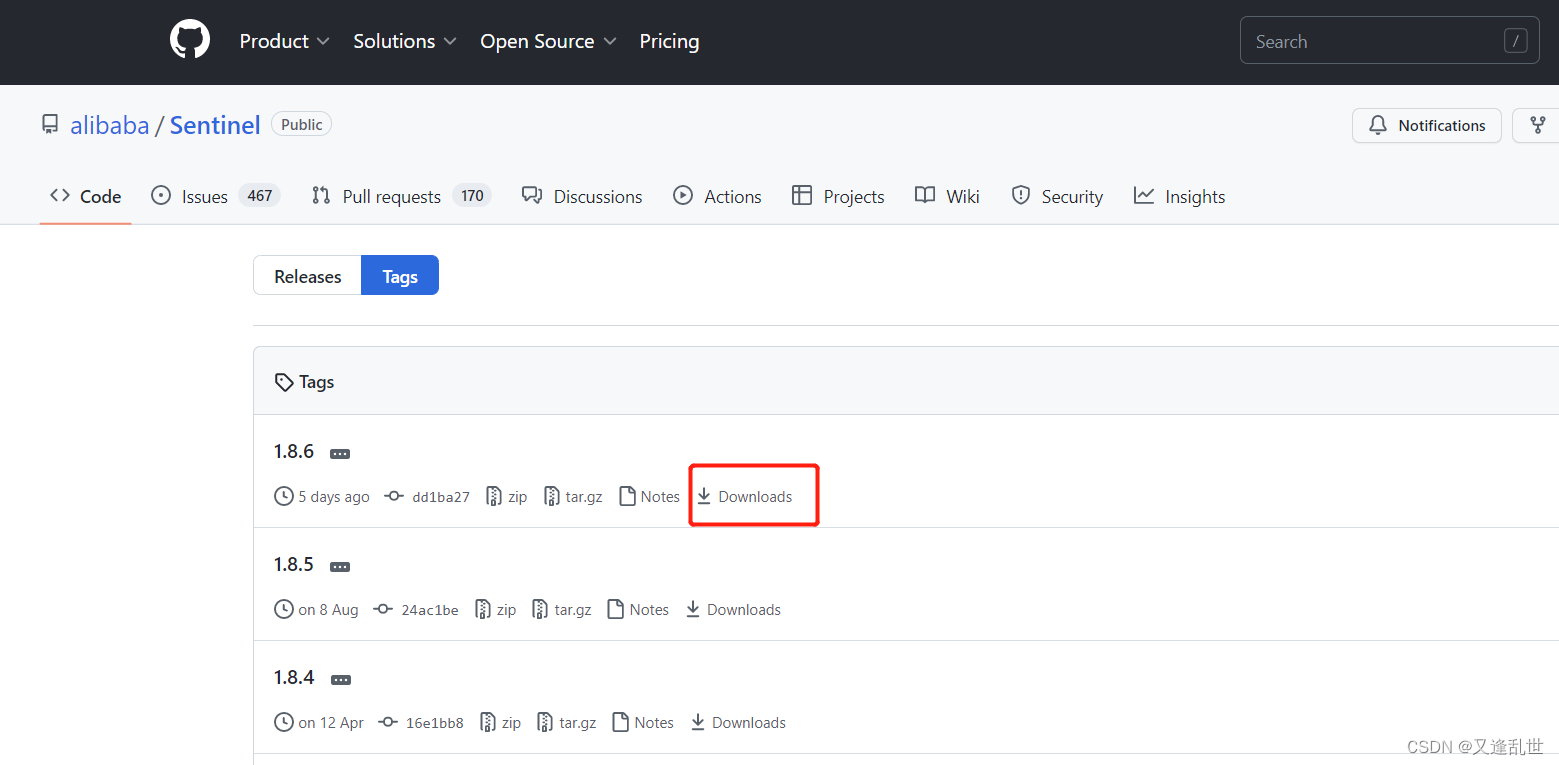This screenshot has width=1559, height=765.
Task: Click the Public visibility badge
Action: pyautogui.click(x=301, y=124)
